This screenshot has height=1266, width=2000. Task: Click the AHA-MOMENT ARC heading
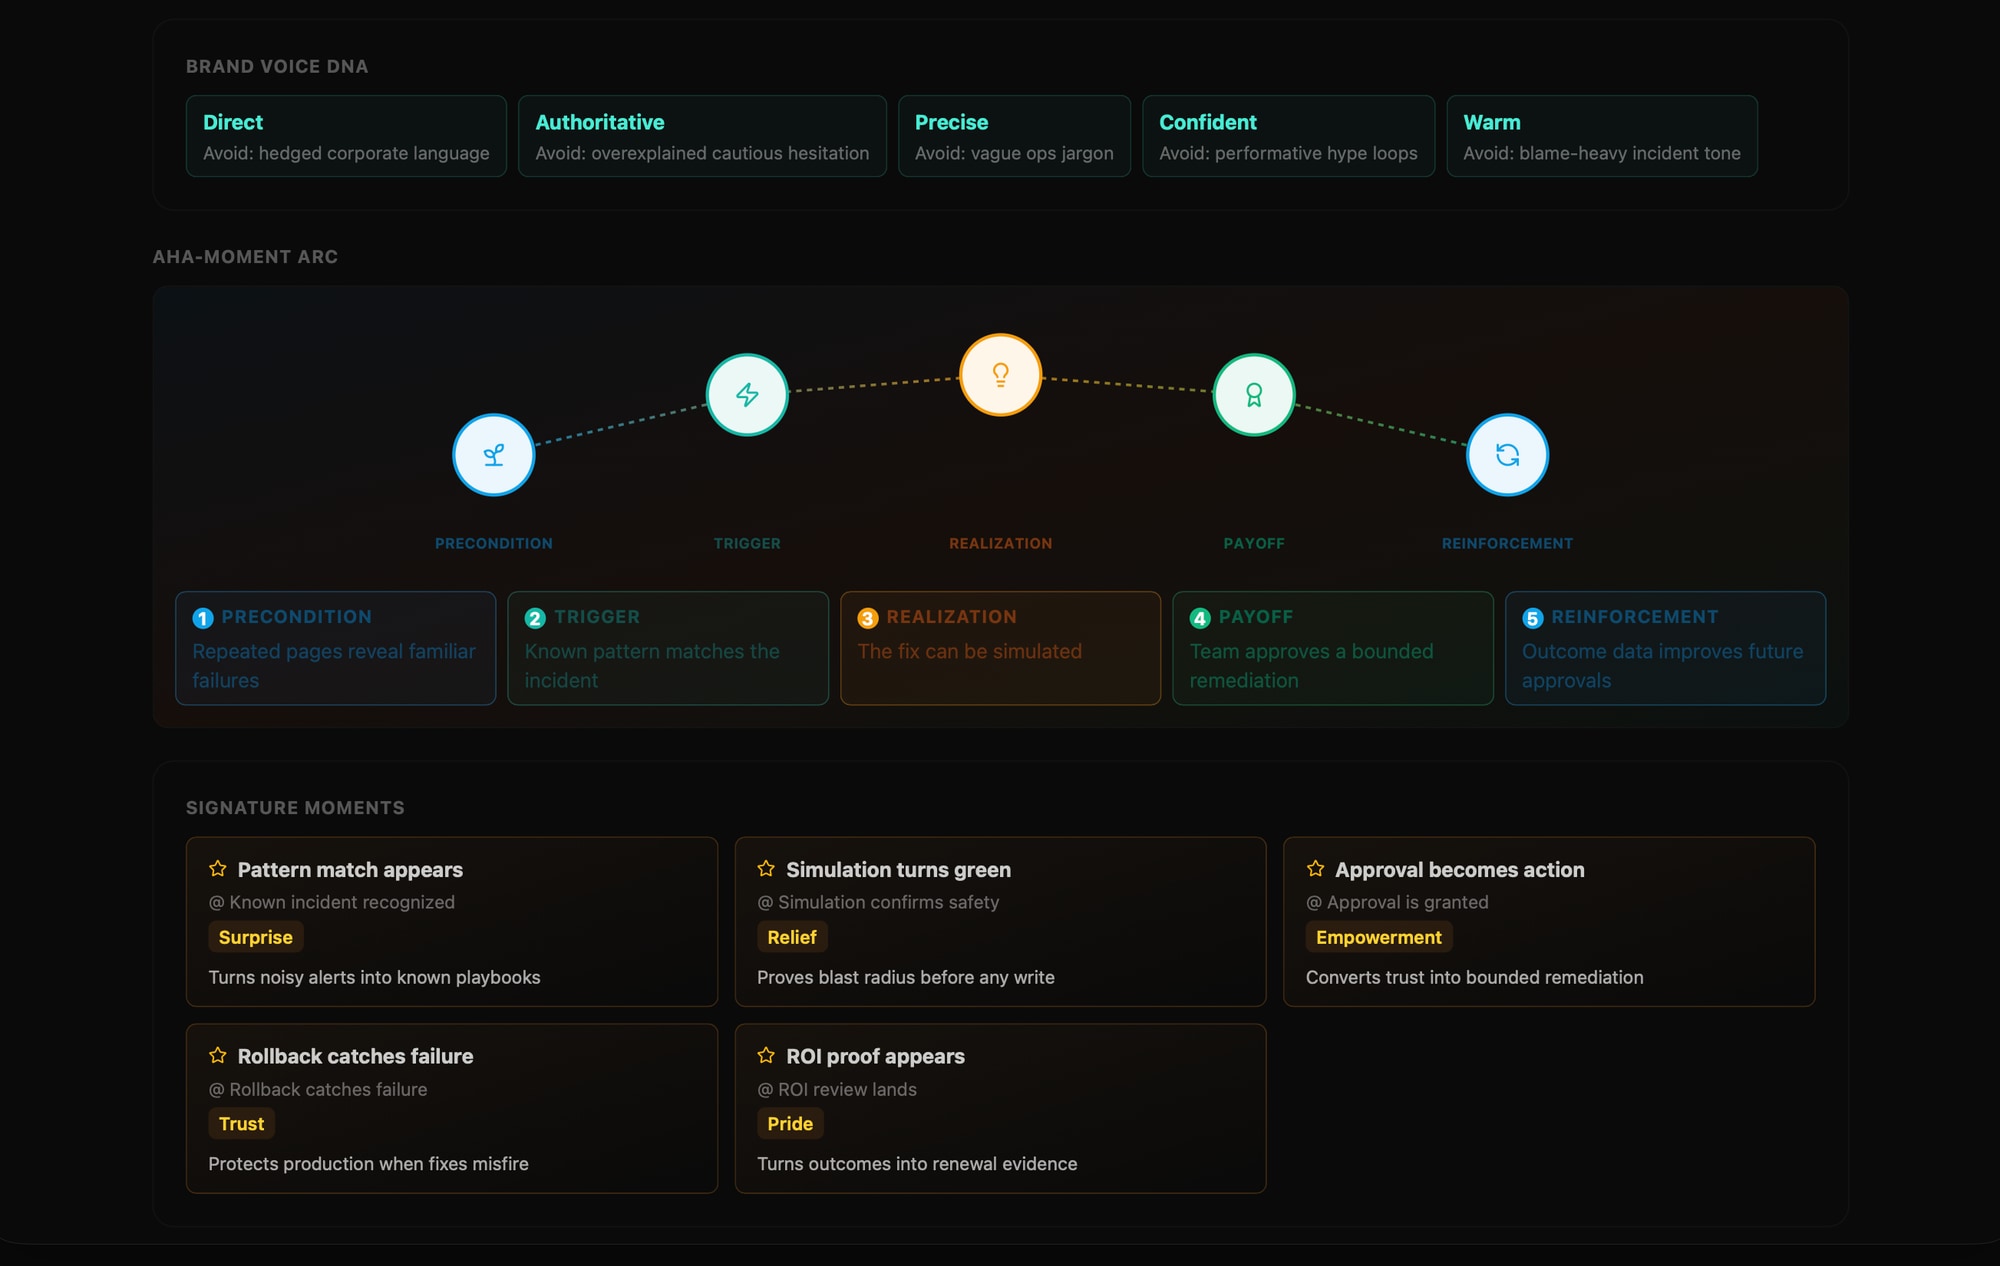tap(245, 256)
